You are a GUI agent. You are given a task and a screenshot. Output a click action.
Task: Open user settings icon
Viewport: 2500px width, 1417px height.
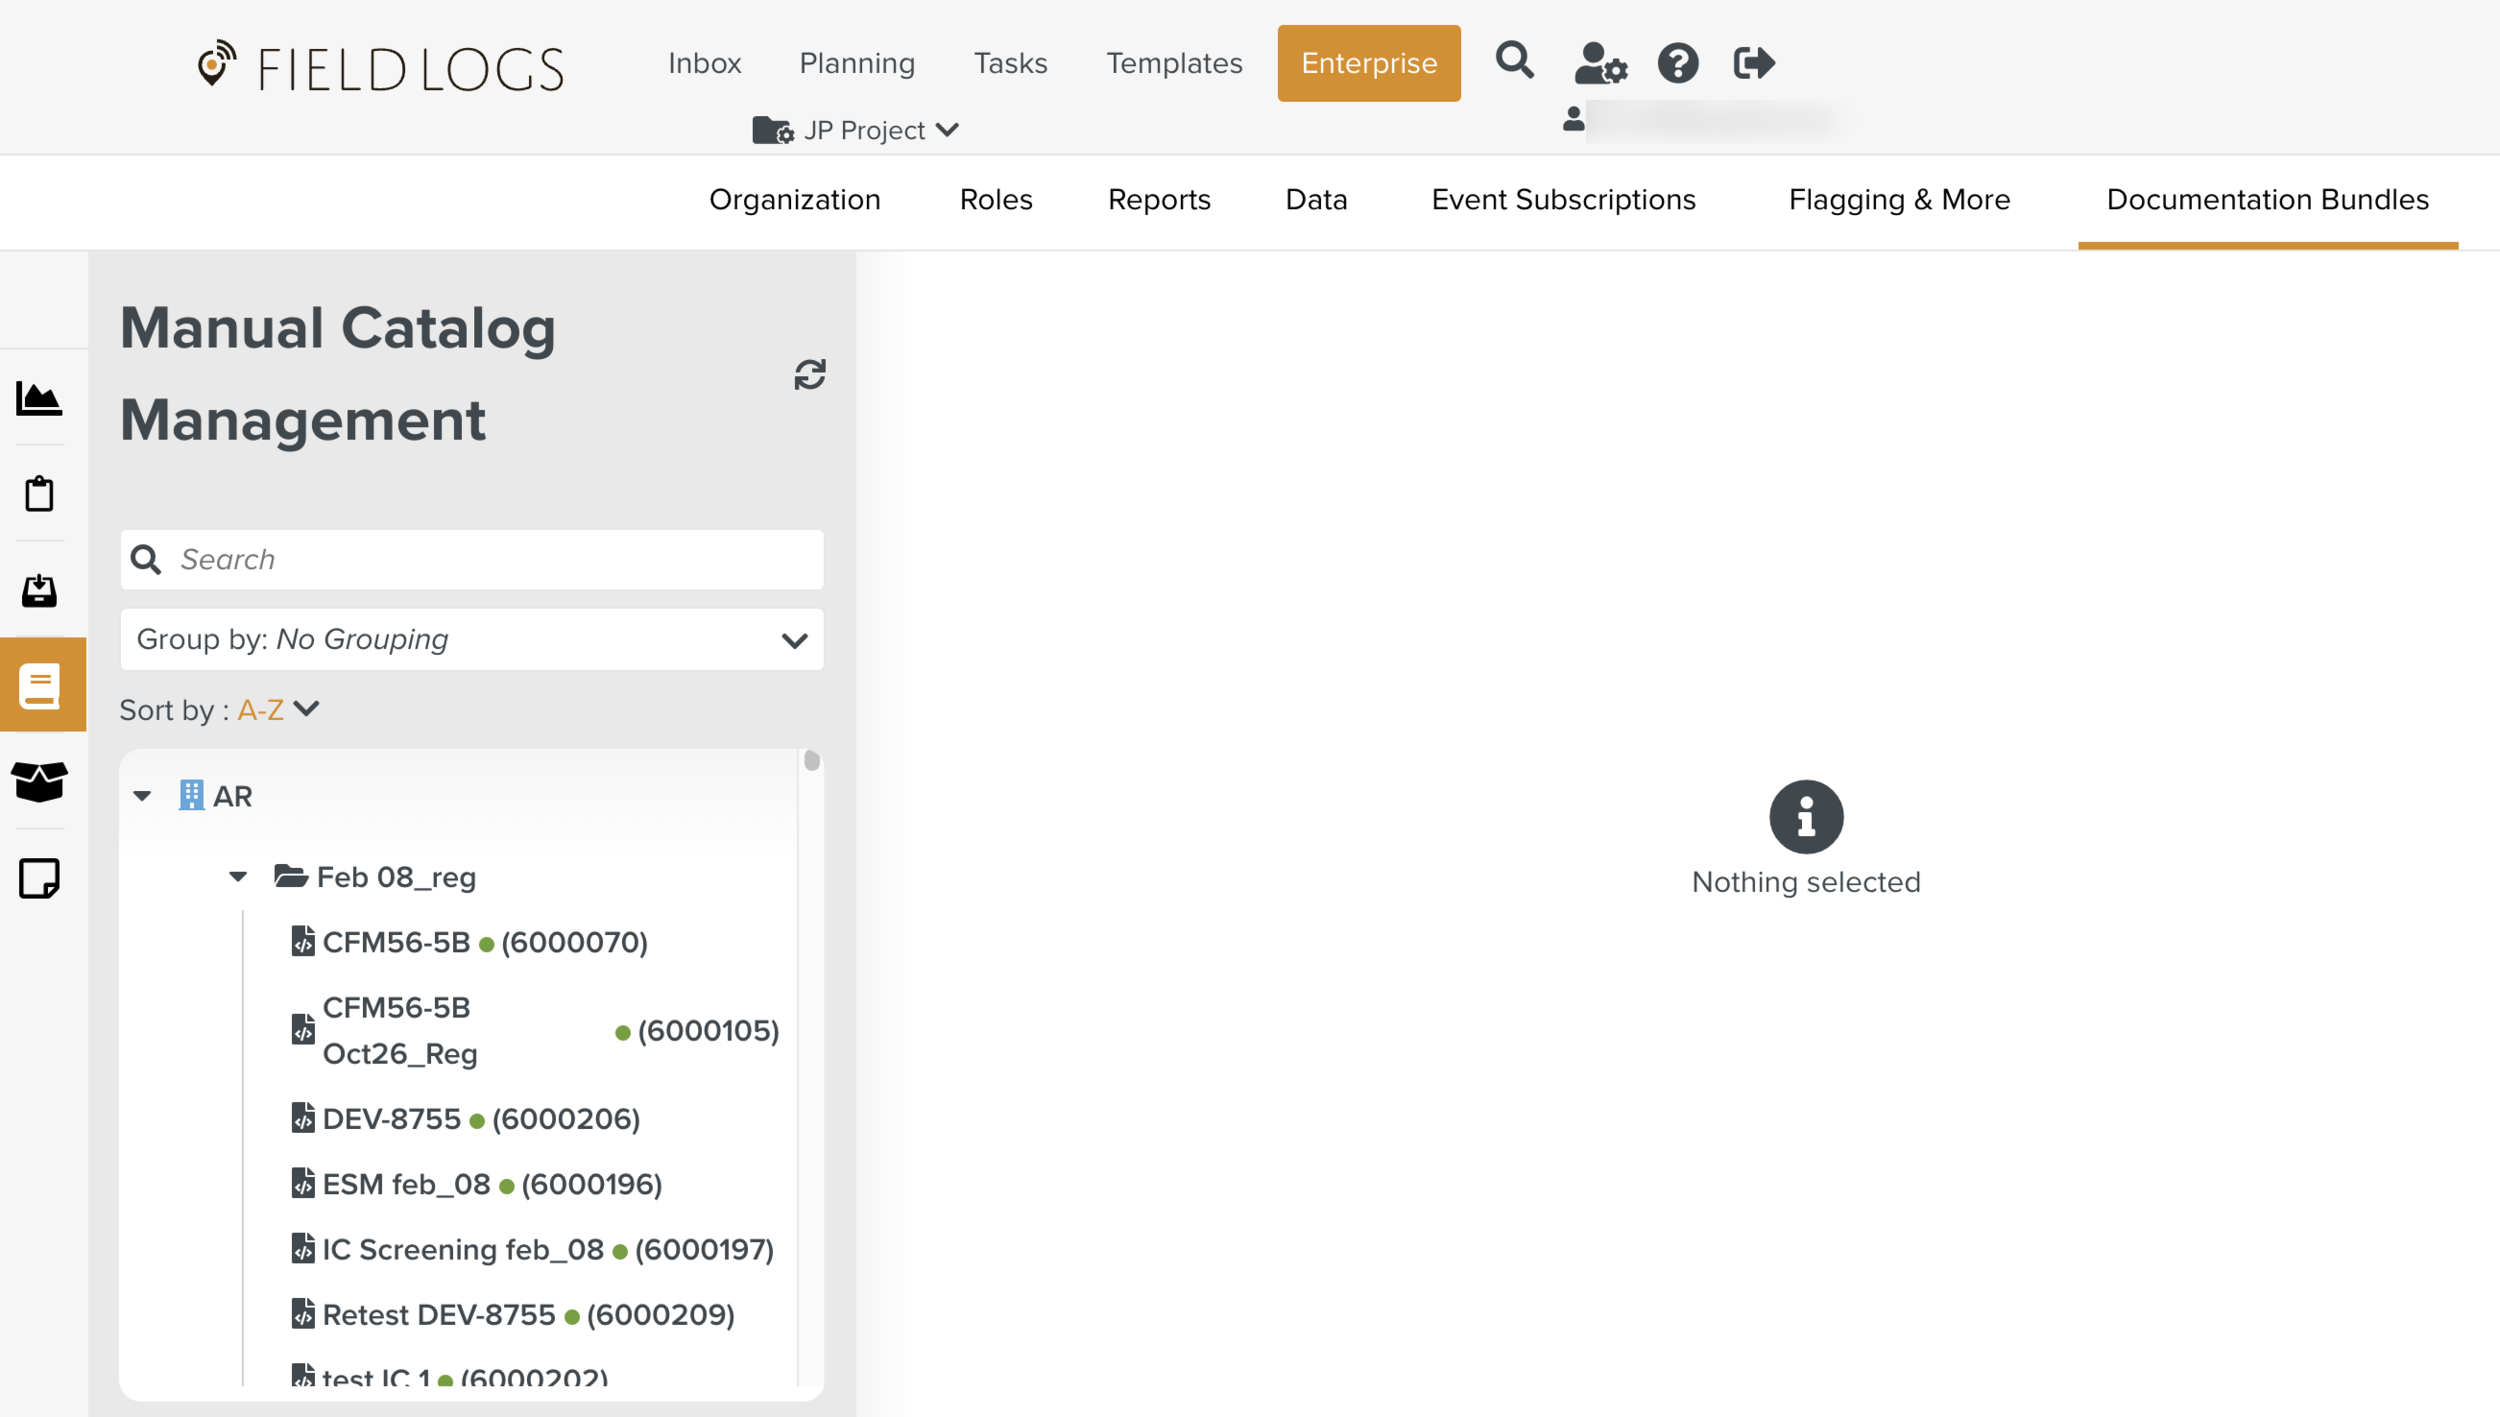(1600, 64)
